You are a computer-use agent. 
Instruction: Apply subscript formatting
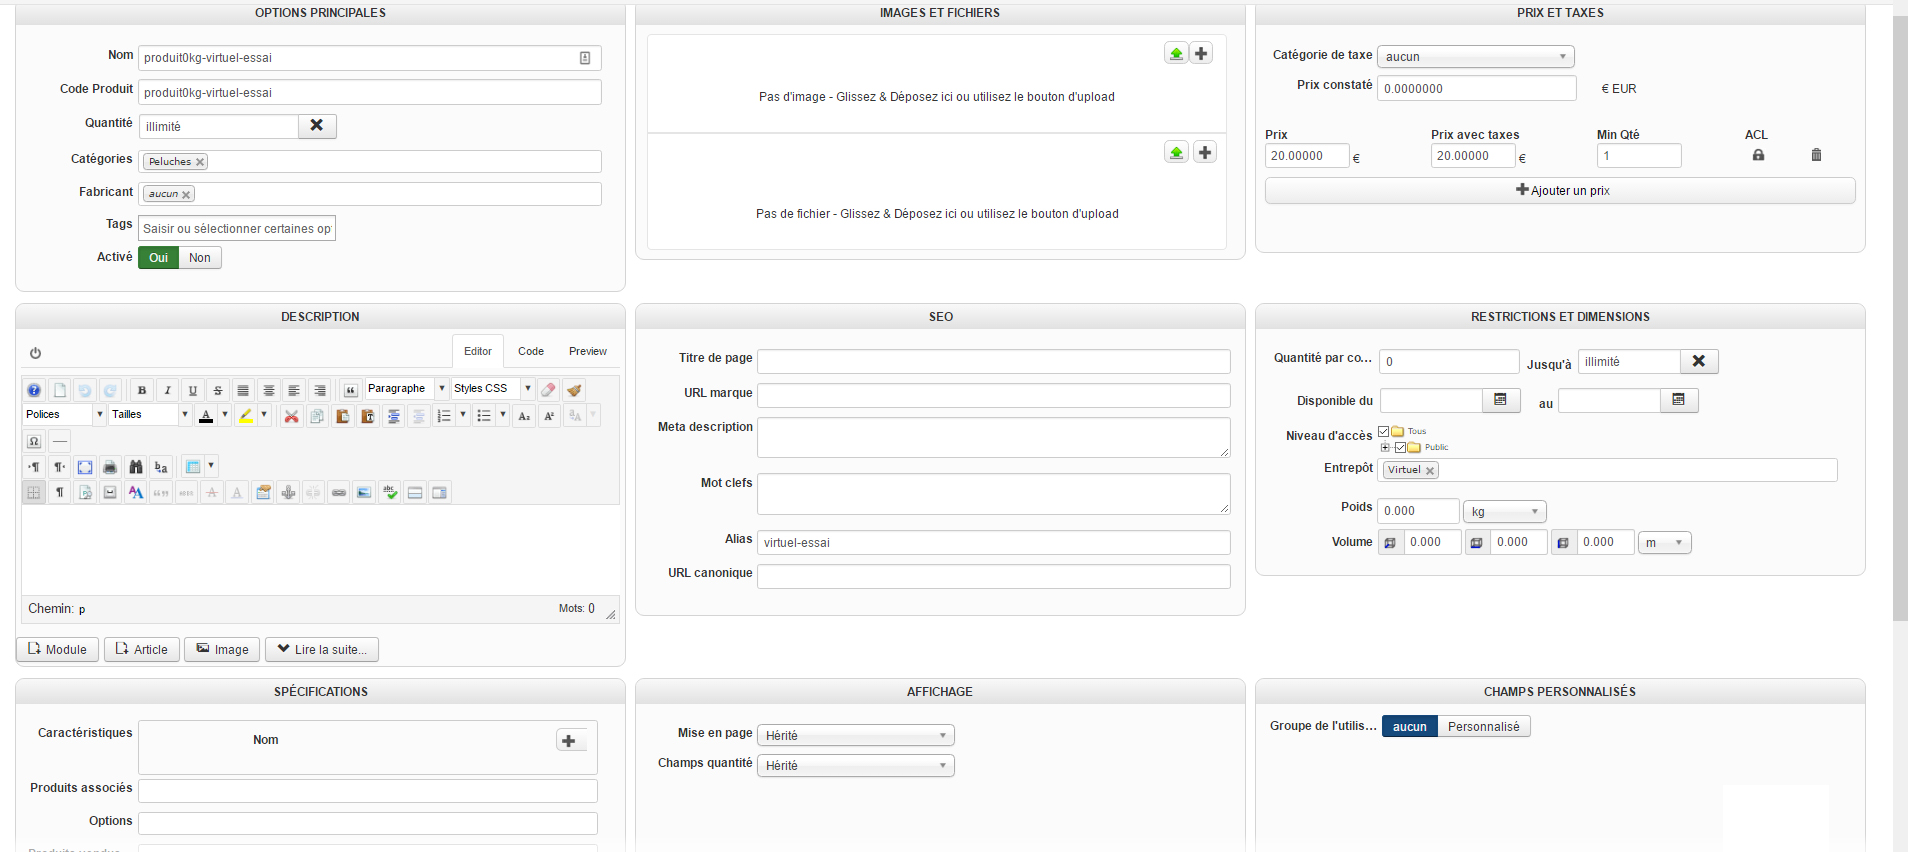[x=524, y=416]
